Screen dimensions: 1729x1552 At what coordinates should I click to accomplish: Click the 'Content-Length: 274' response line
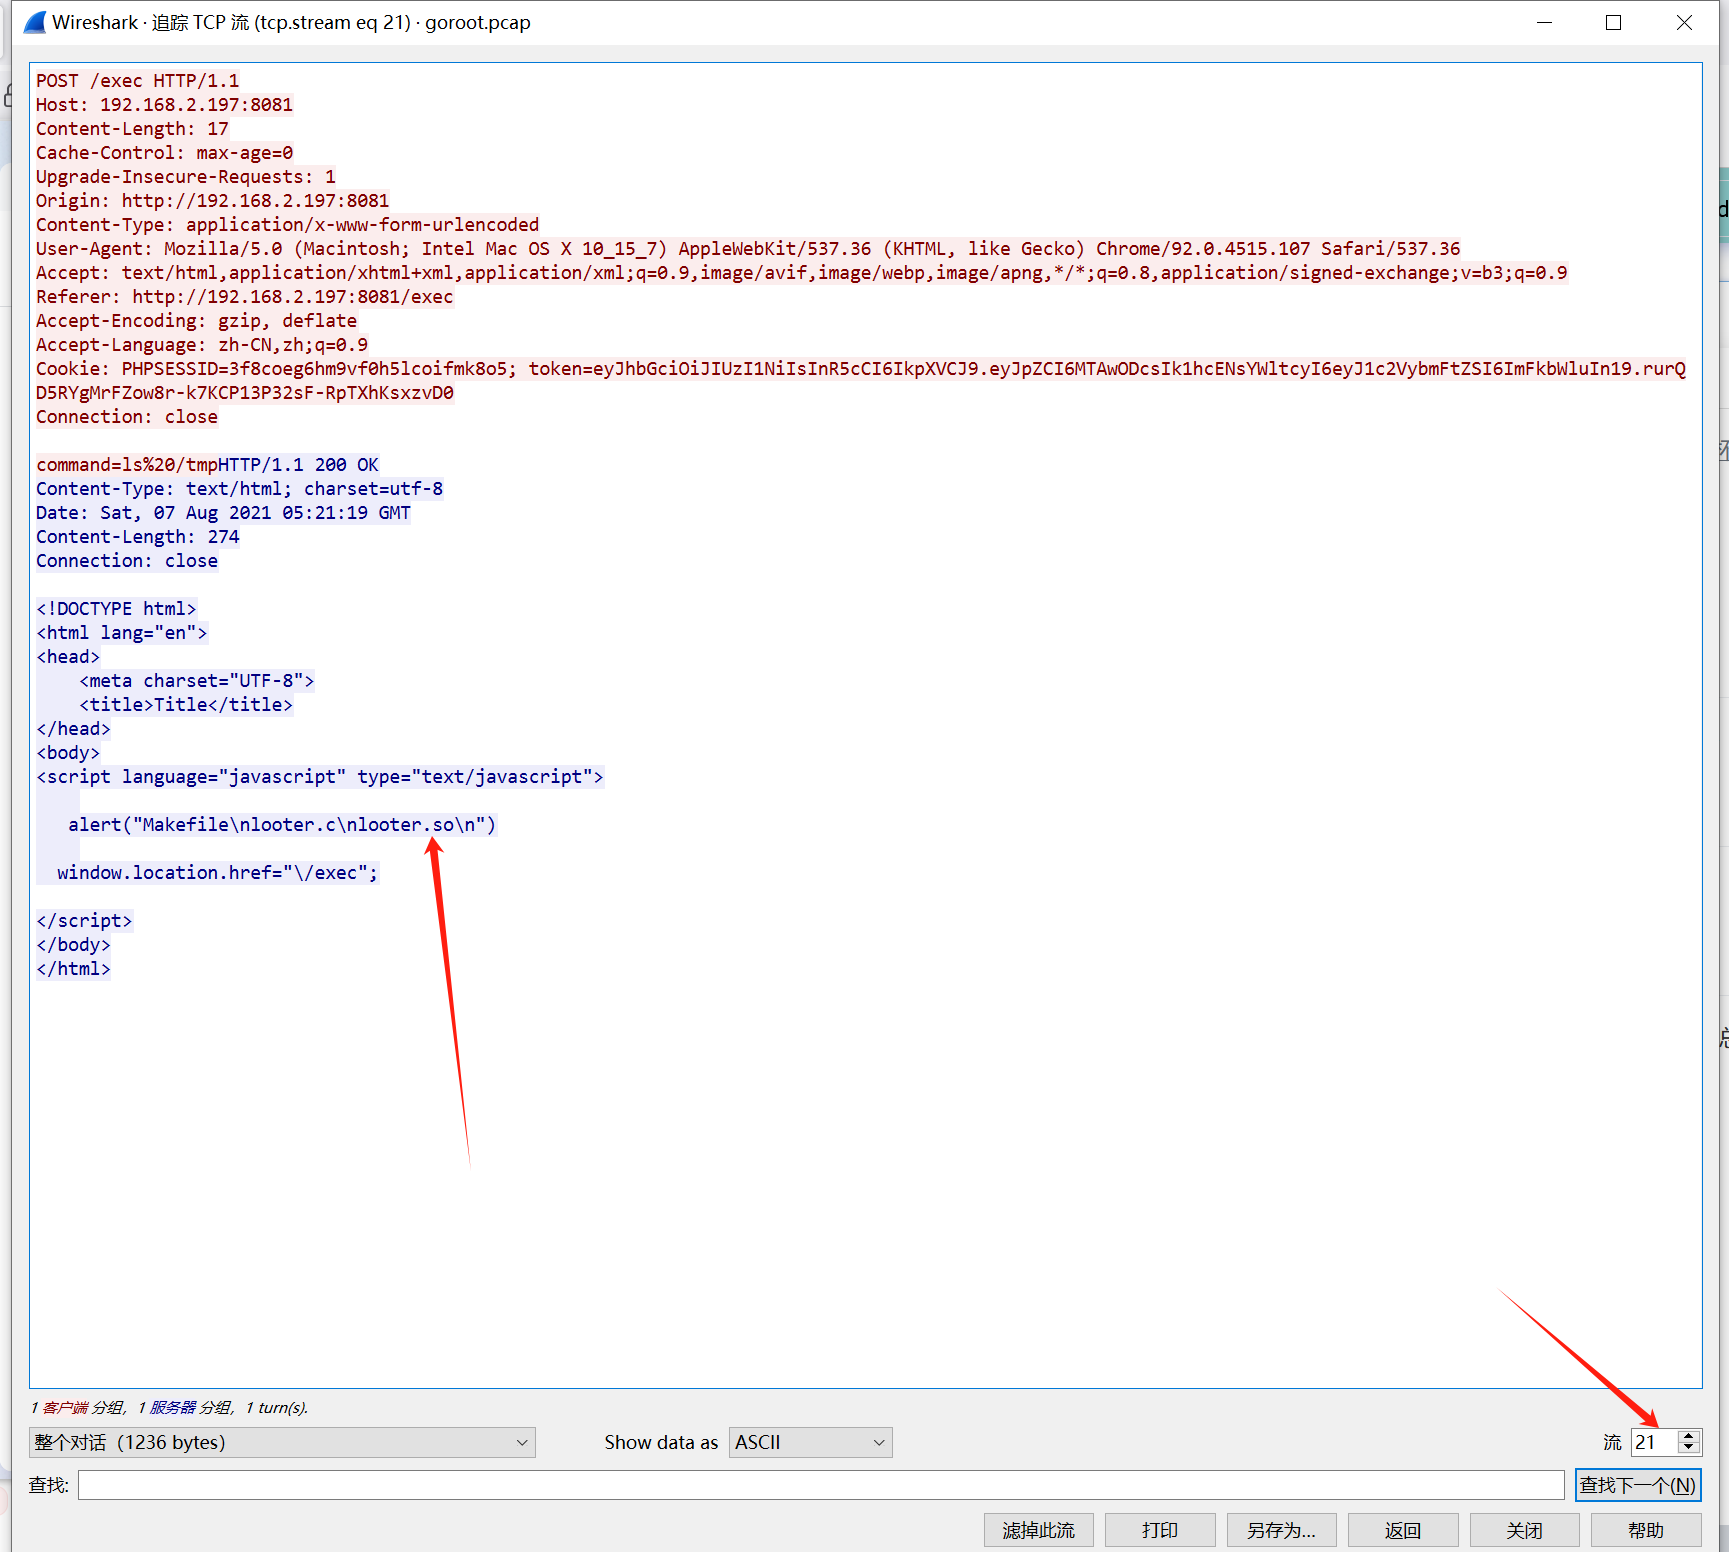pos(138,537)
